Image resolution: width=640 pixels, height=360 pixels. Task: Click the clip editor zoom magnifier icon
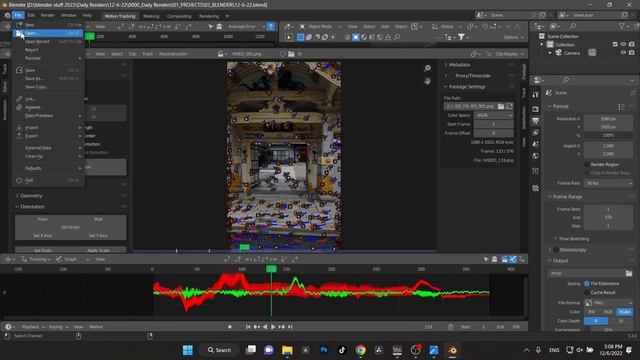[x=427, y=68]
